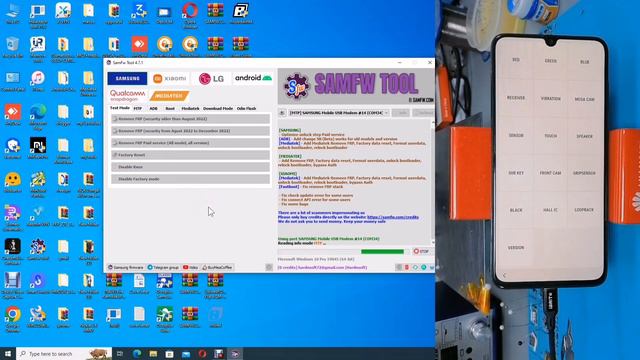Open the Telegram group link
The height and width of the screenshot is (360, 640).
(x=163, y=267)
